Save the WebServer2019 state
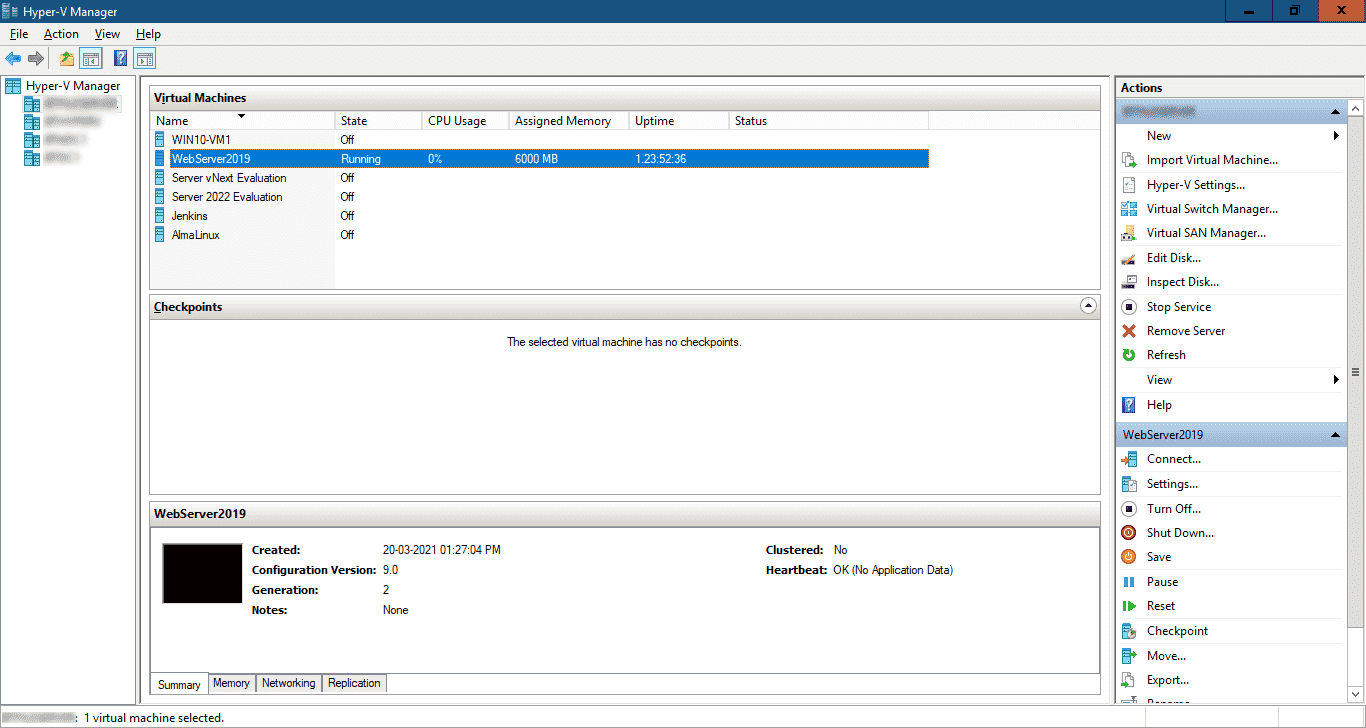This screenshot has width=1366, height=728. click(x=1158, y=557)
